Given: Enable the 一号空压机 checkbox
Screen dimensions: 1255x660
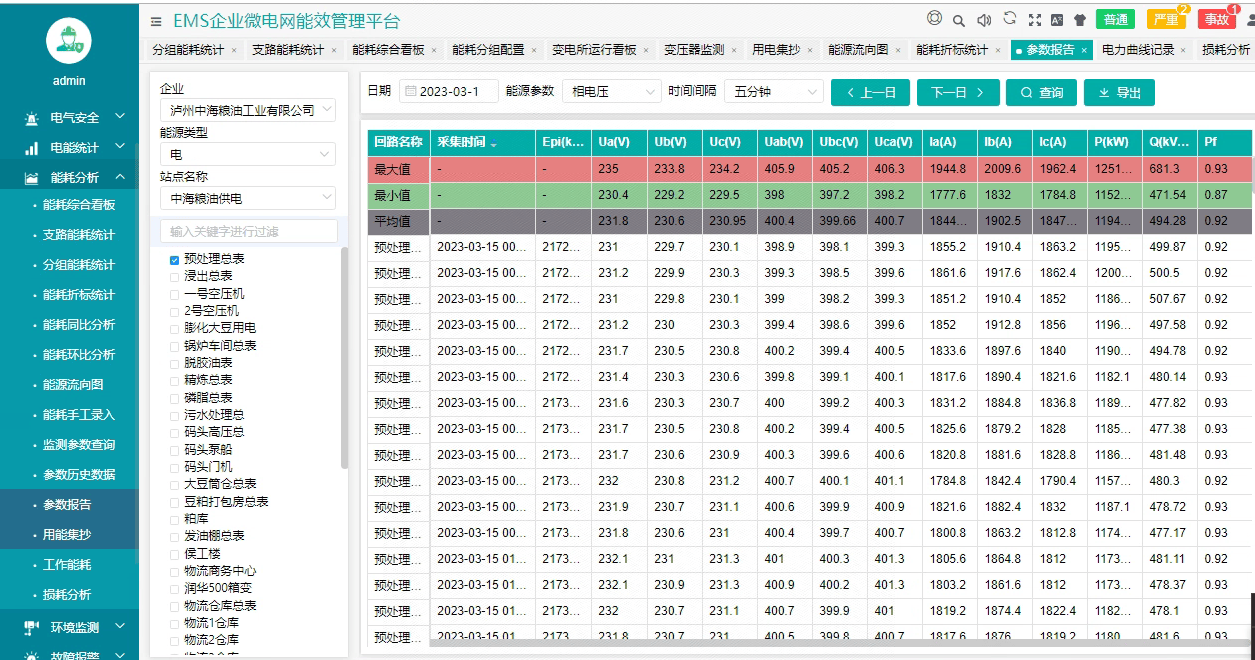Looking at the screenshot, I should click(174, 295).
